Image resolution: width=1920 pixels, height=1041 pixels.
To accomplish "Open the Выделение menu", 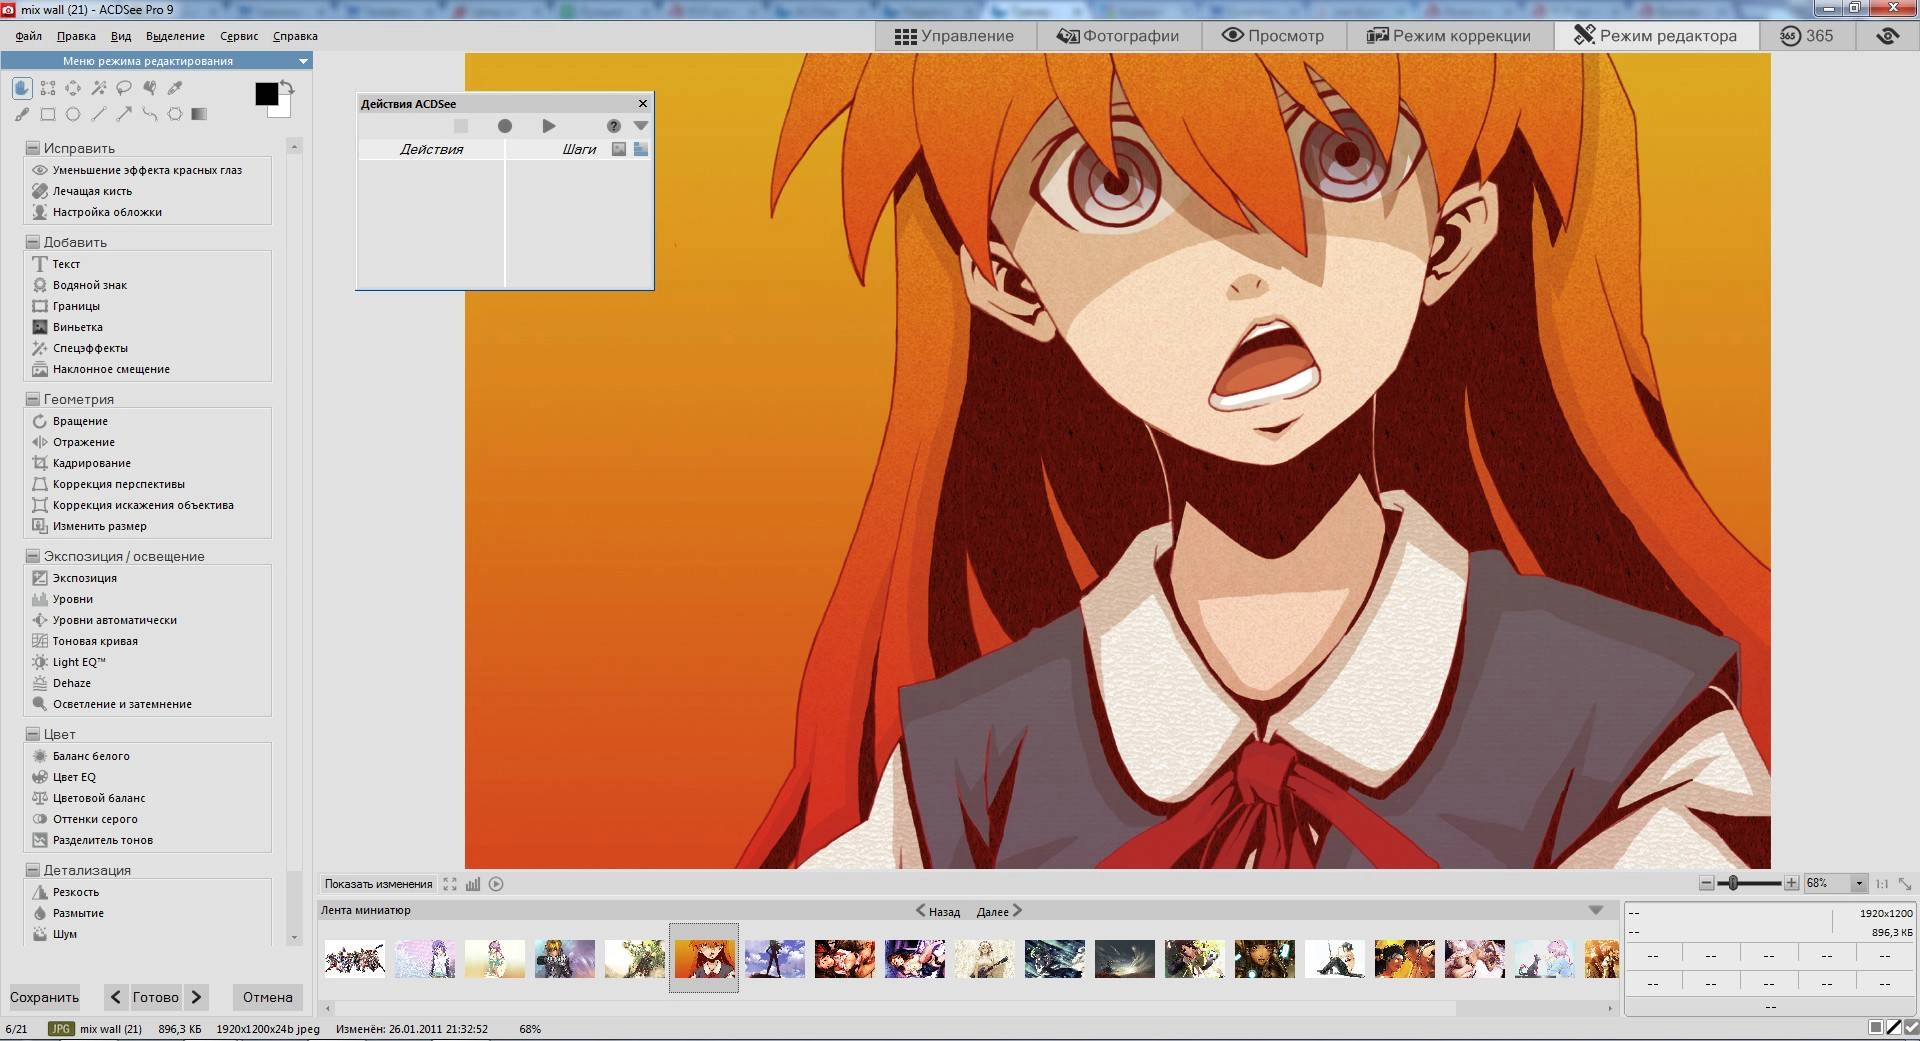I will pyautogui.click(x=175, y=36).
